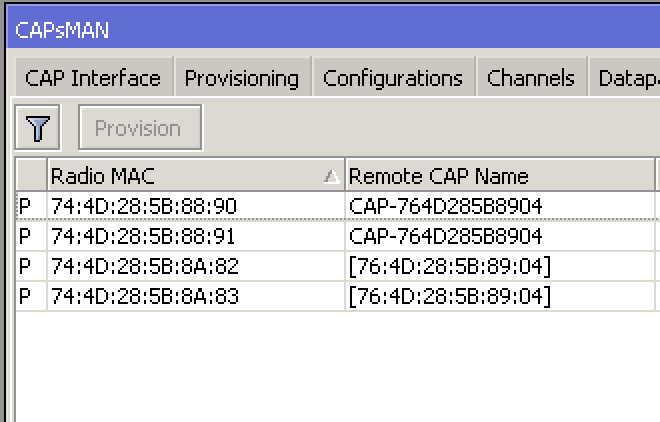
Task: Click CAP-764D285B8904 name in the 88:90 row
Action: click(445, 206)
